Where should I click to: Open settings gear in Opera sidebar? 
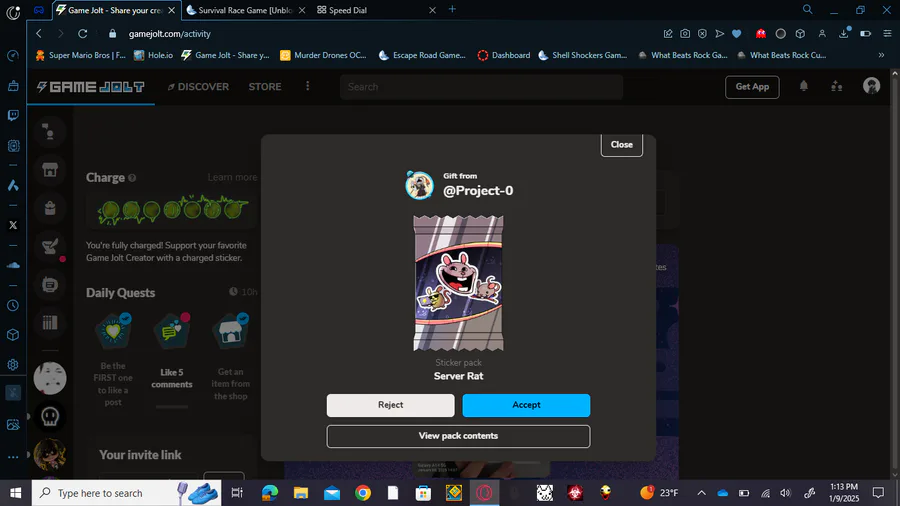[13, 365]
